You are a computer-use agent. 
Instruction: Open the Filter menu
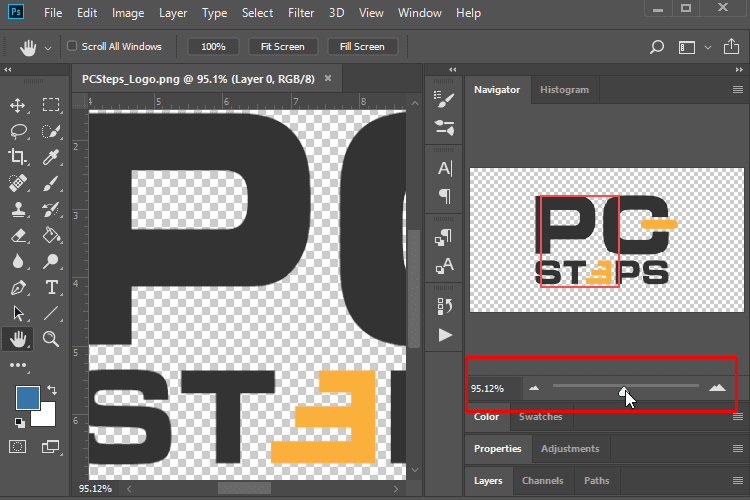(x=301, y=13)
